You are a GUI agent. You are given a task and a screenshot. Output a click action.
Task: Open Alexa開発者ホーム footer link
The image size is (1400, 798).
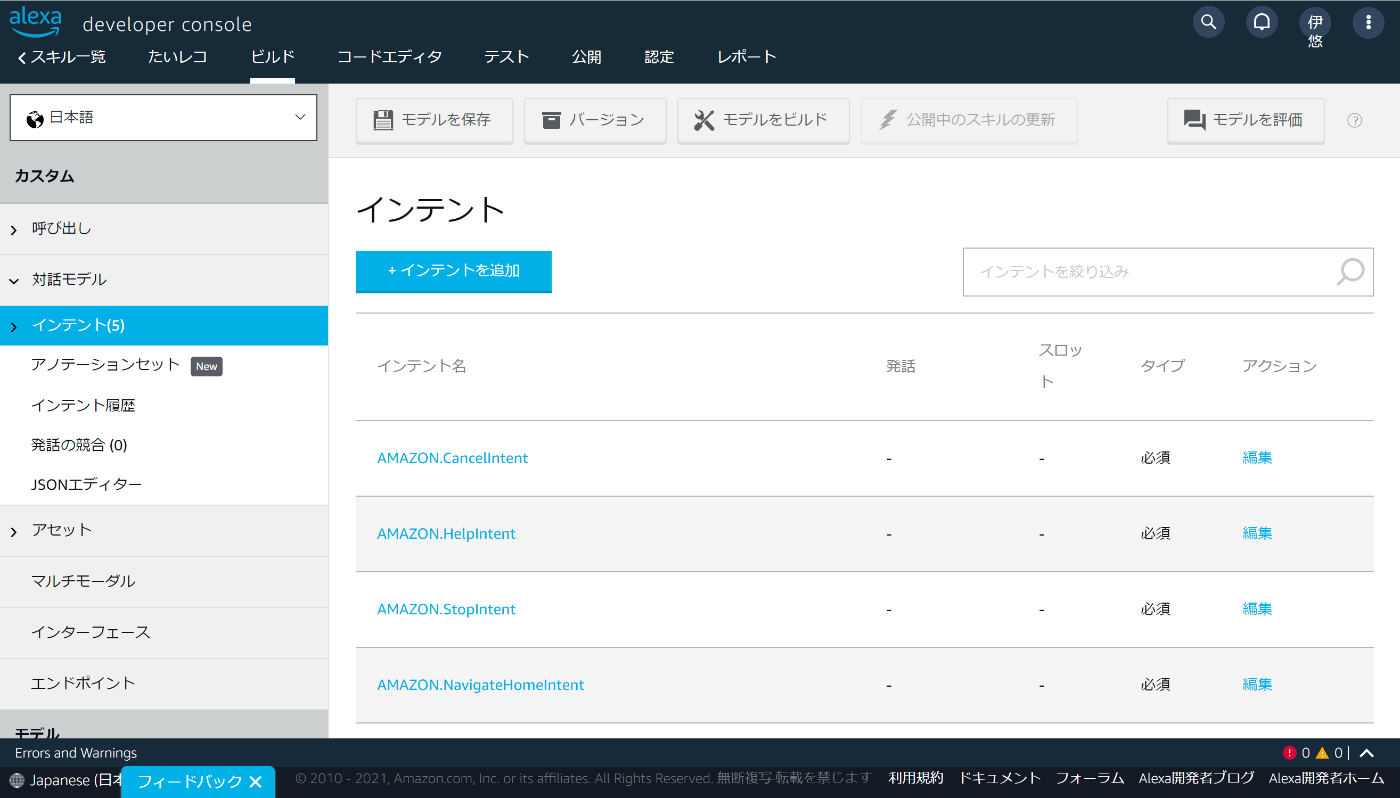(1327, 778)
